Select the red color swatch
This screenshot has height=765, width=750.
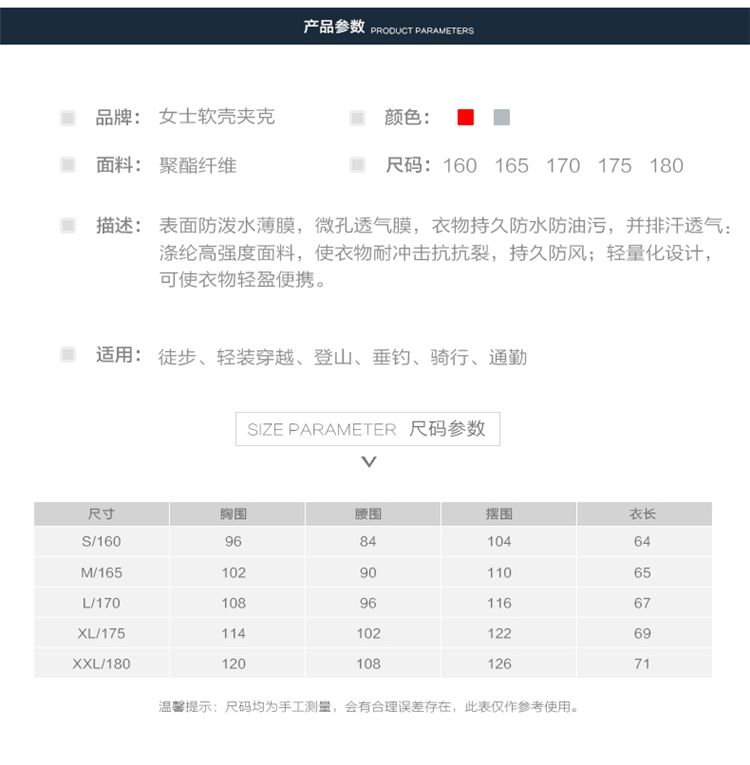pos(466,117)
